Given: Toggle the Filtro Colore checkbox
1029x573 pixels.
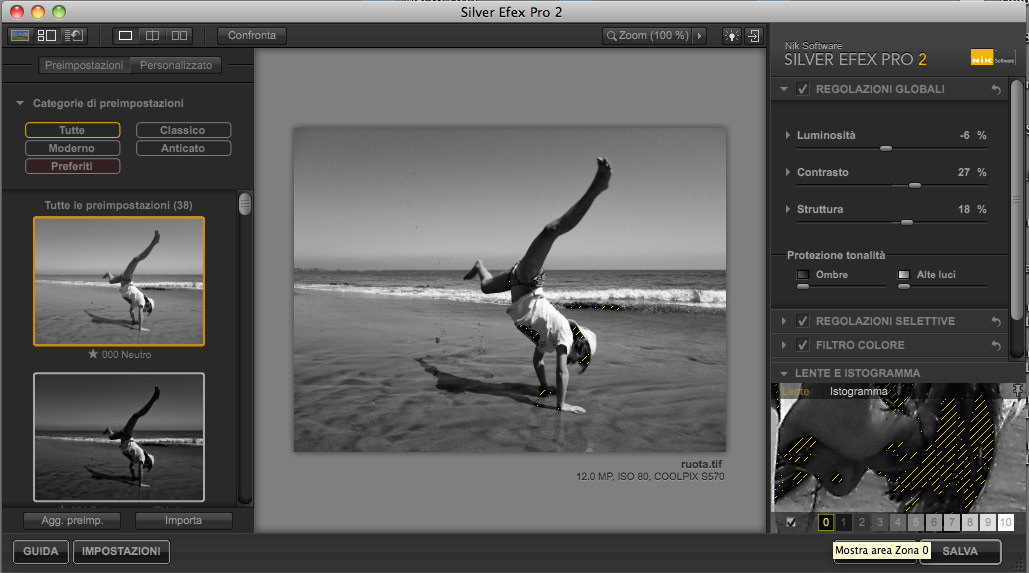Looking at the screenshot, I should pyautogui.click(x=802, y=345).
